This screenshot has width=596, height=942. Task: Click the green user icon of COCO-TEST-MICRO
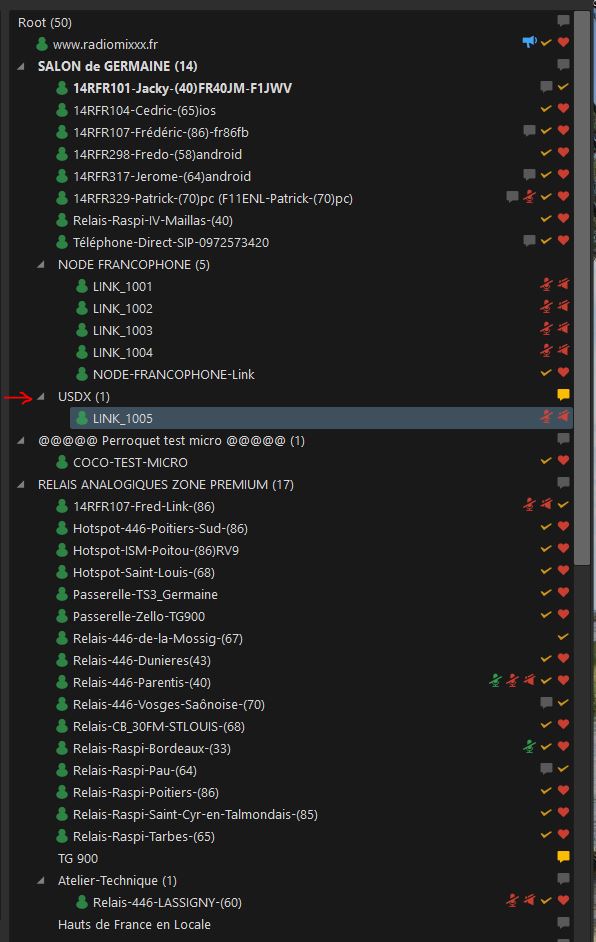click(x=62, y=462)
